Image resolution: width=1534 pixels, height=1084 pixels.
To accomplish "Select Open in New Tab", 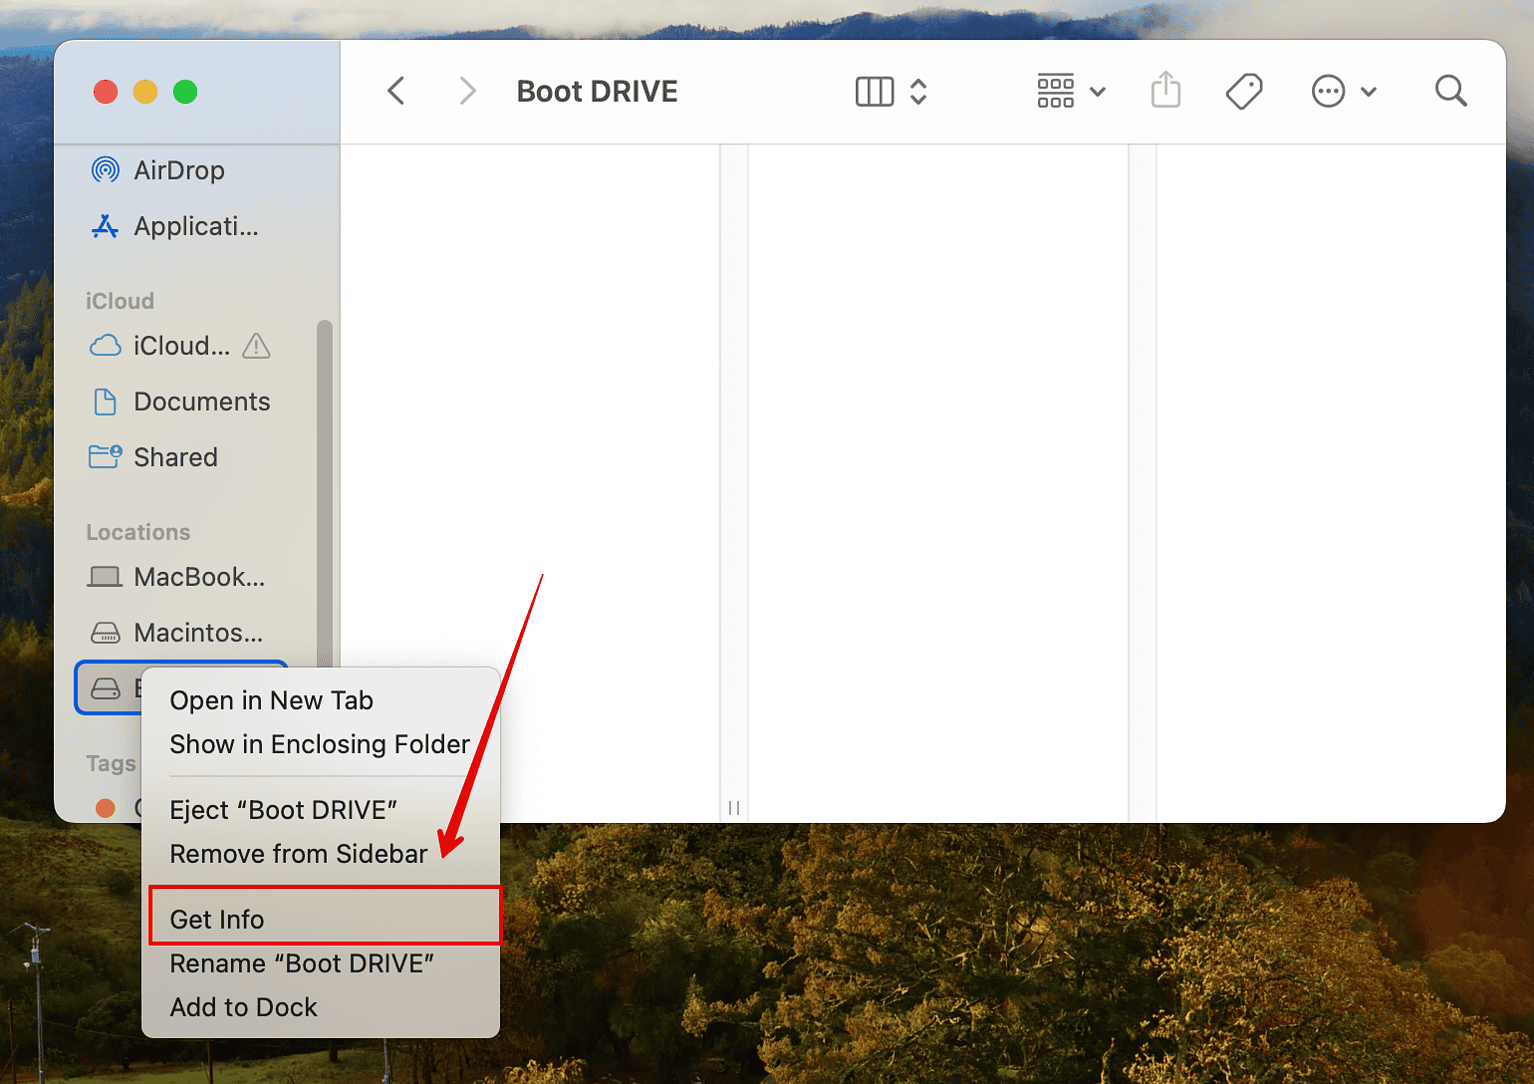I will coord(271,700).
